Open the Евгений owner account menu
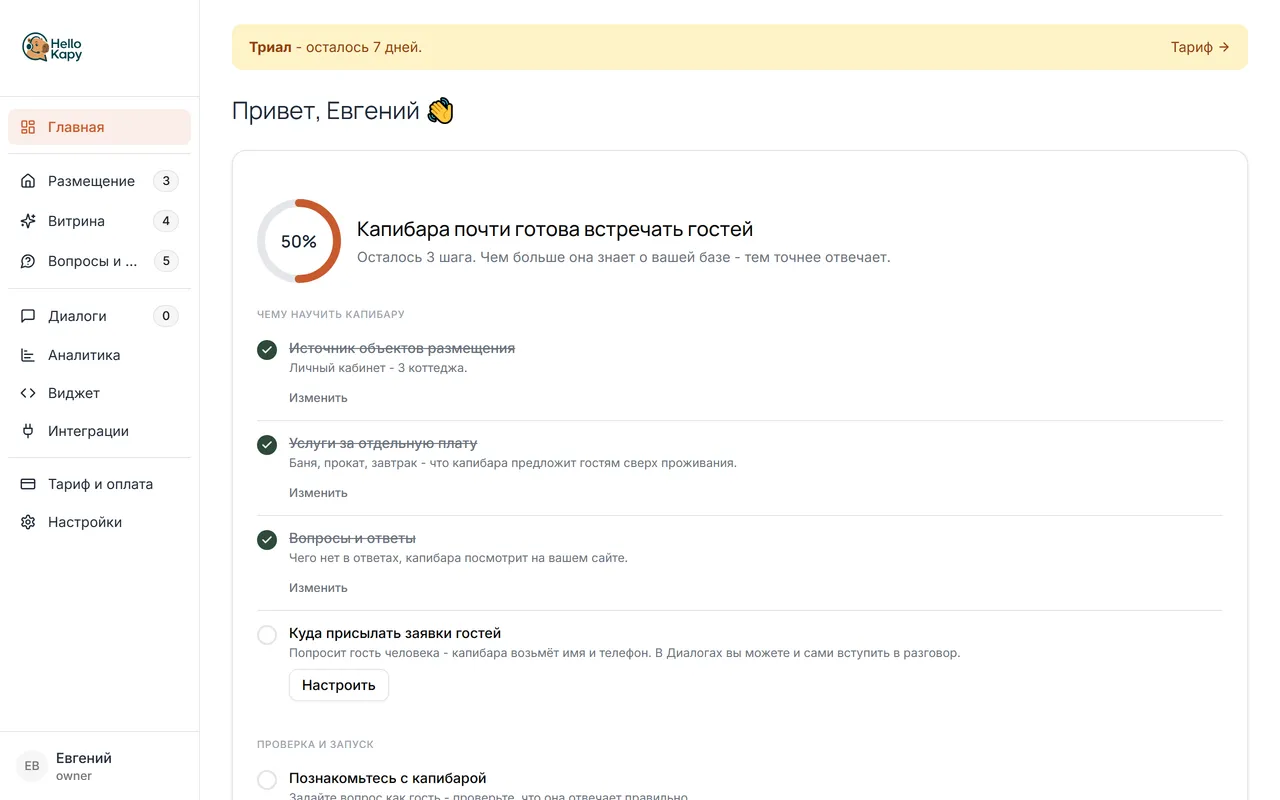 point(99,766)
